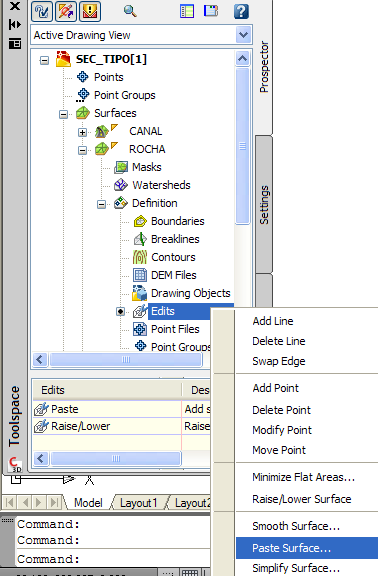Collapse the Definition node
This screenshot has height=576, width=378.
(x=102, y=204)
